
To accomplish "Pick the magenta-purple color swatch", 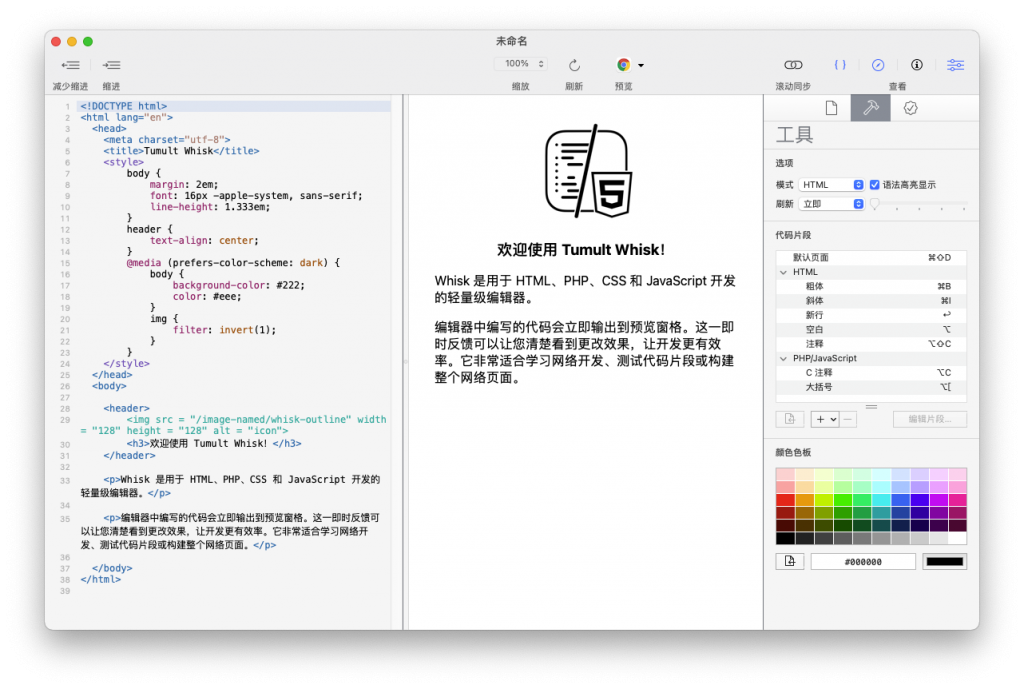I will [x=938, y=500].
